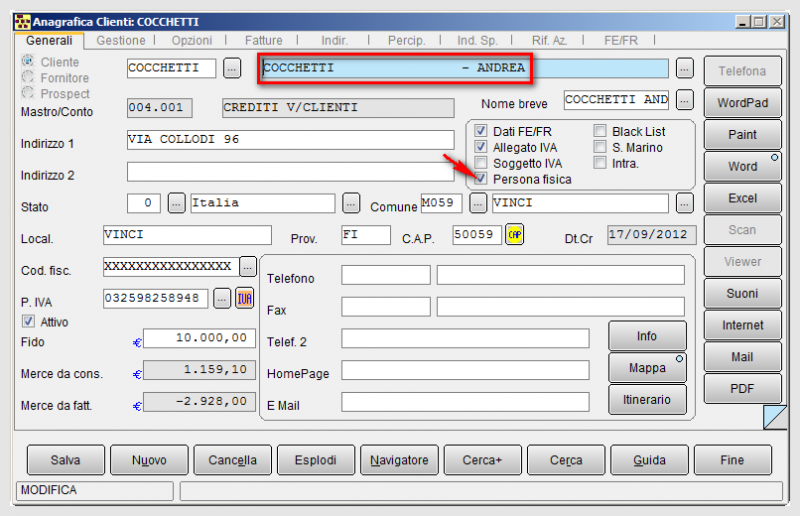Open the Indir. tab
Viewport: 800px width, 516px height.
(x=334, y=40)
